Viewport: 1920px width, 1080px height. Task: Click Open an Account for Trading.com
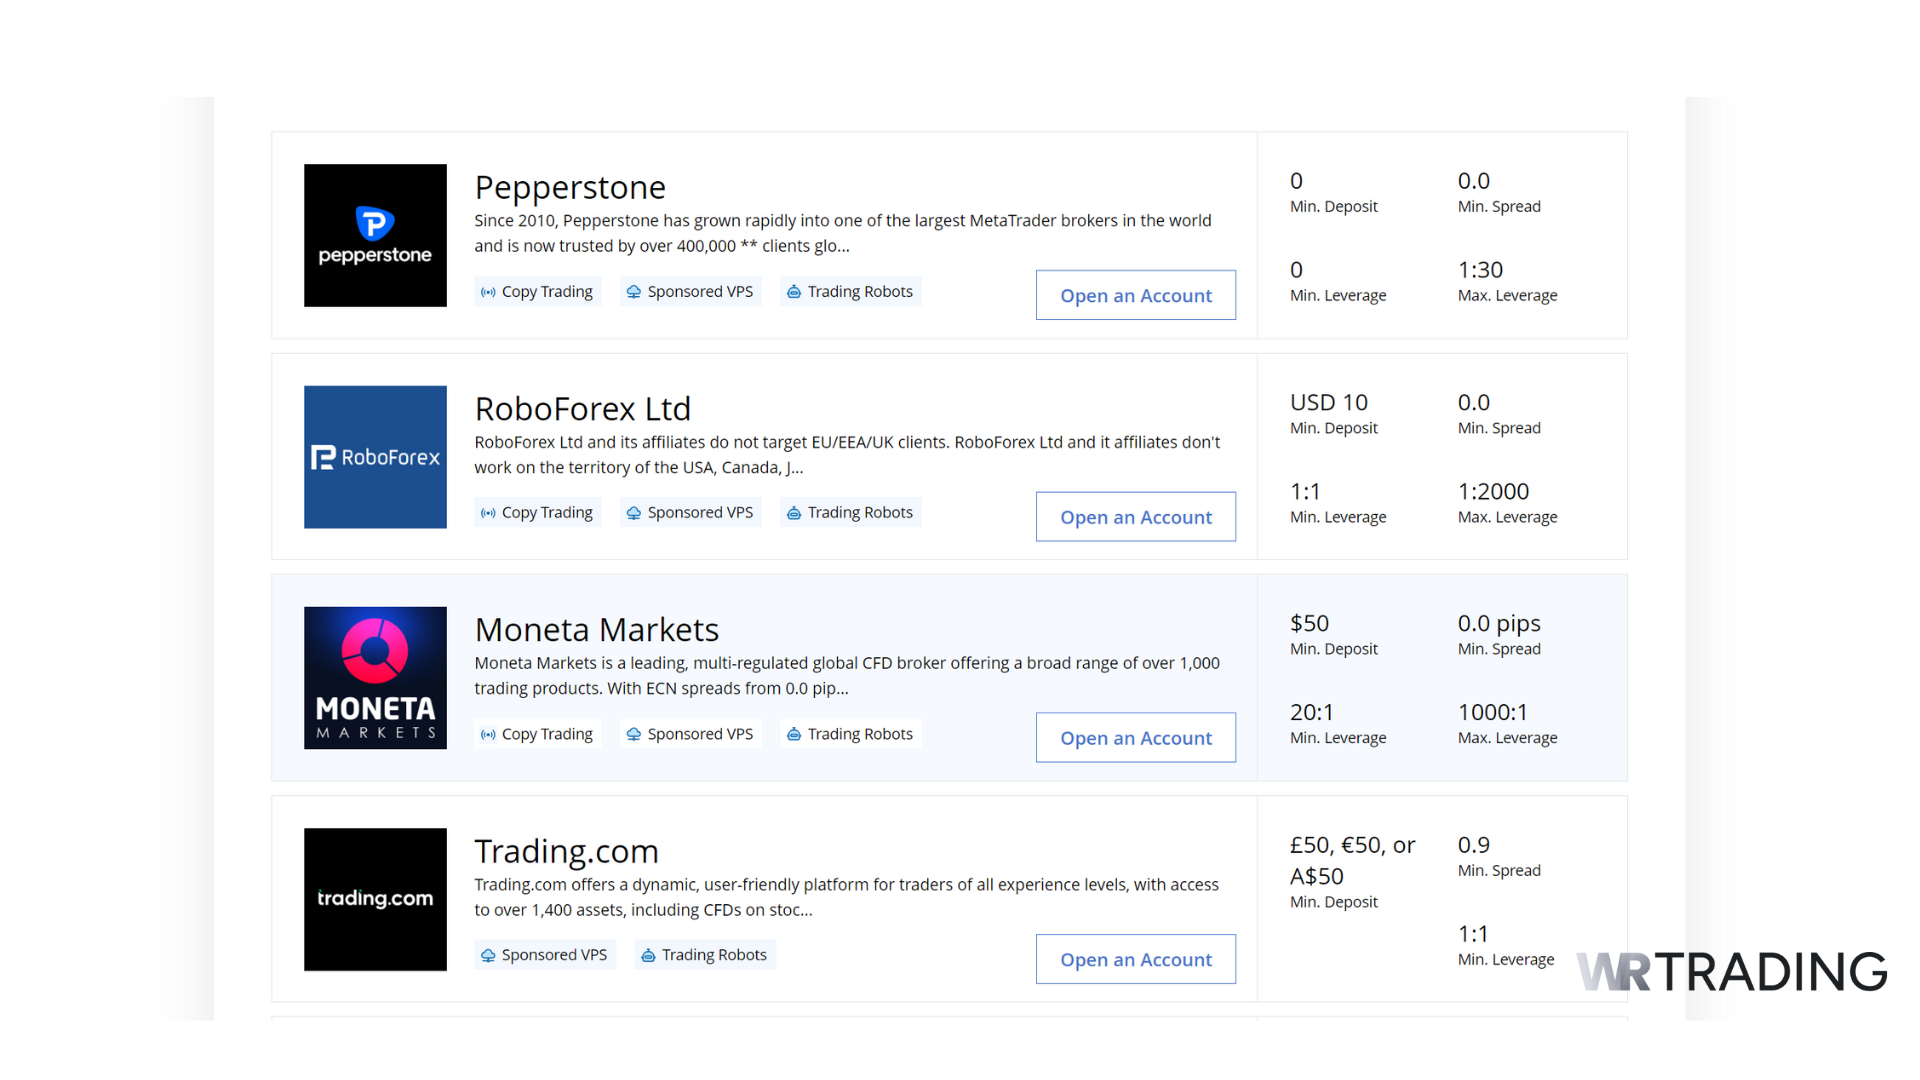click(x=1136, y=959)
